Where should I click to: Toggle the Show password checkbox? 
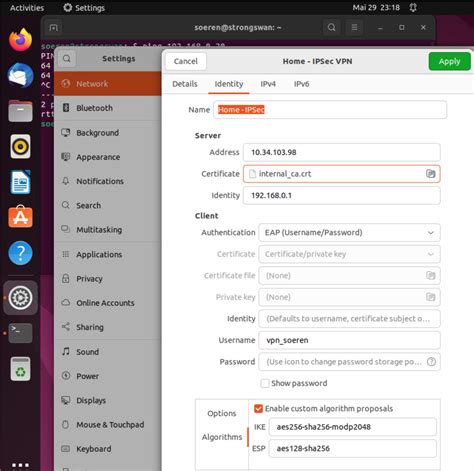tap(265, 383)
